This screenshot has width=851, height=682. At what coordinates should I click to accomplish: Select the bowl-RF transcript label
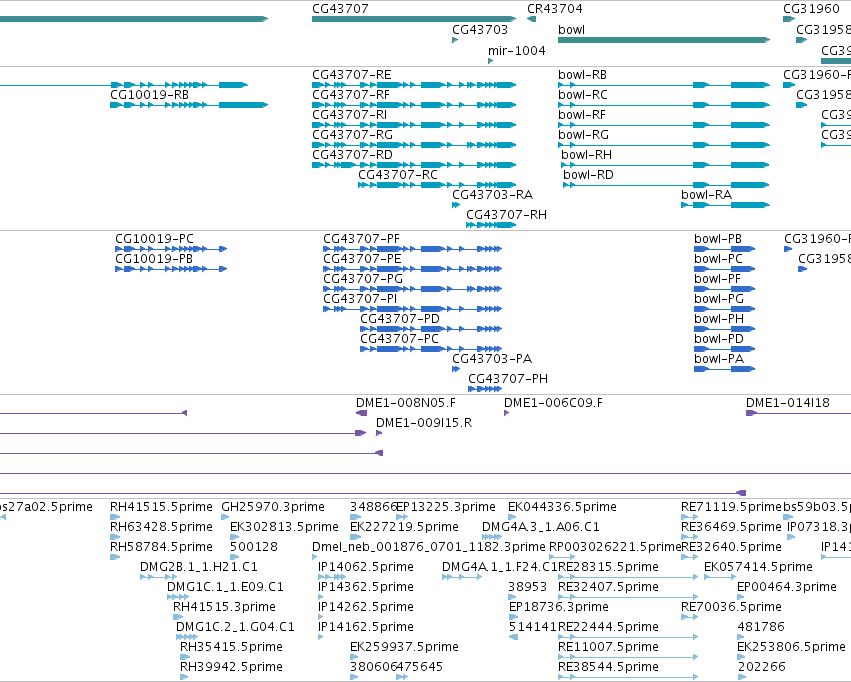point(582,115)
